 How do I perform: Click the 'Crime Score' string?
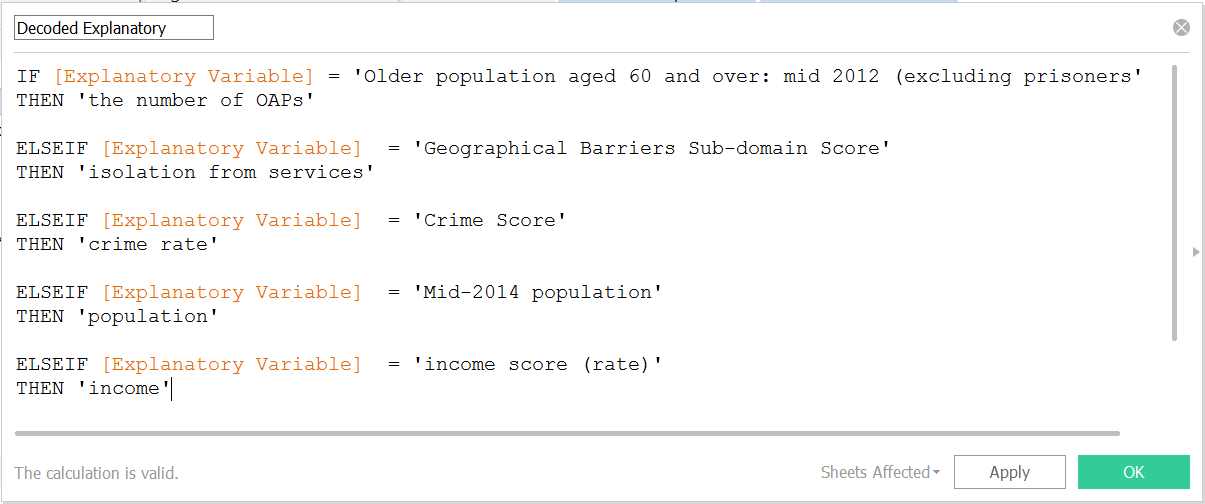[x=490, y=220]
